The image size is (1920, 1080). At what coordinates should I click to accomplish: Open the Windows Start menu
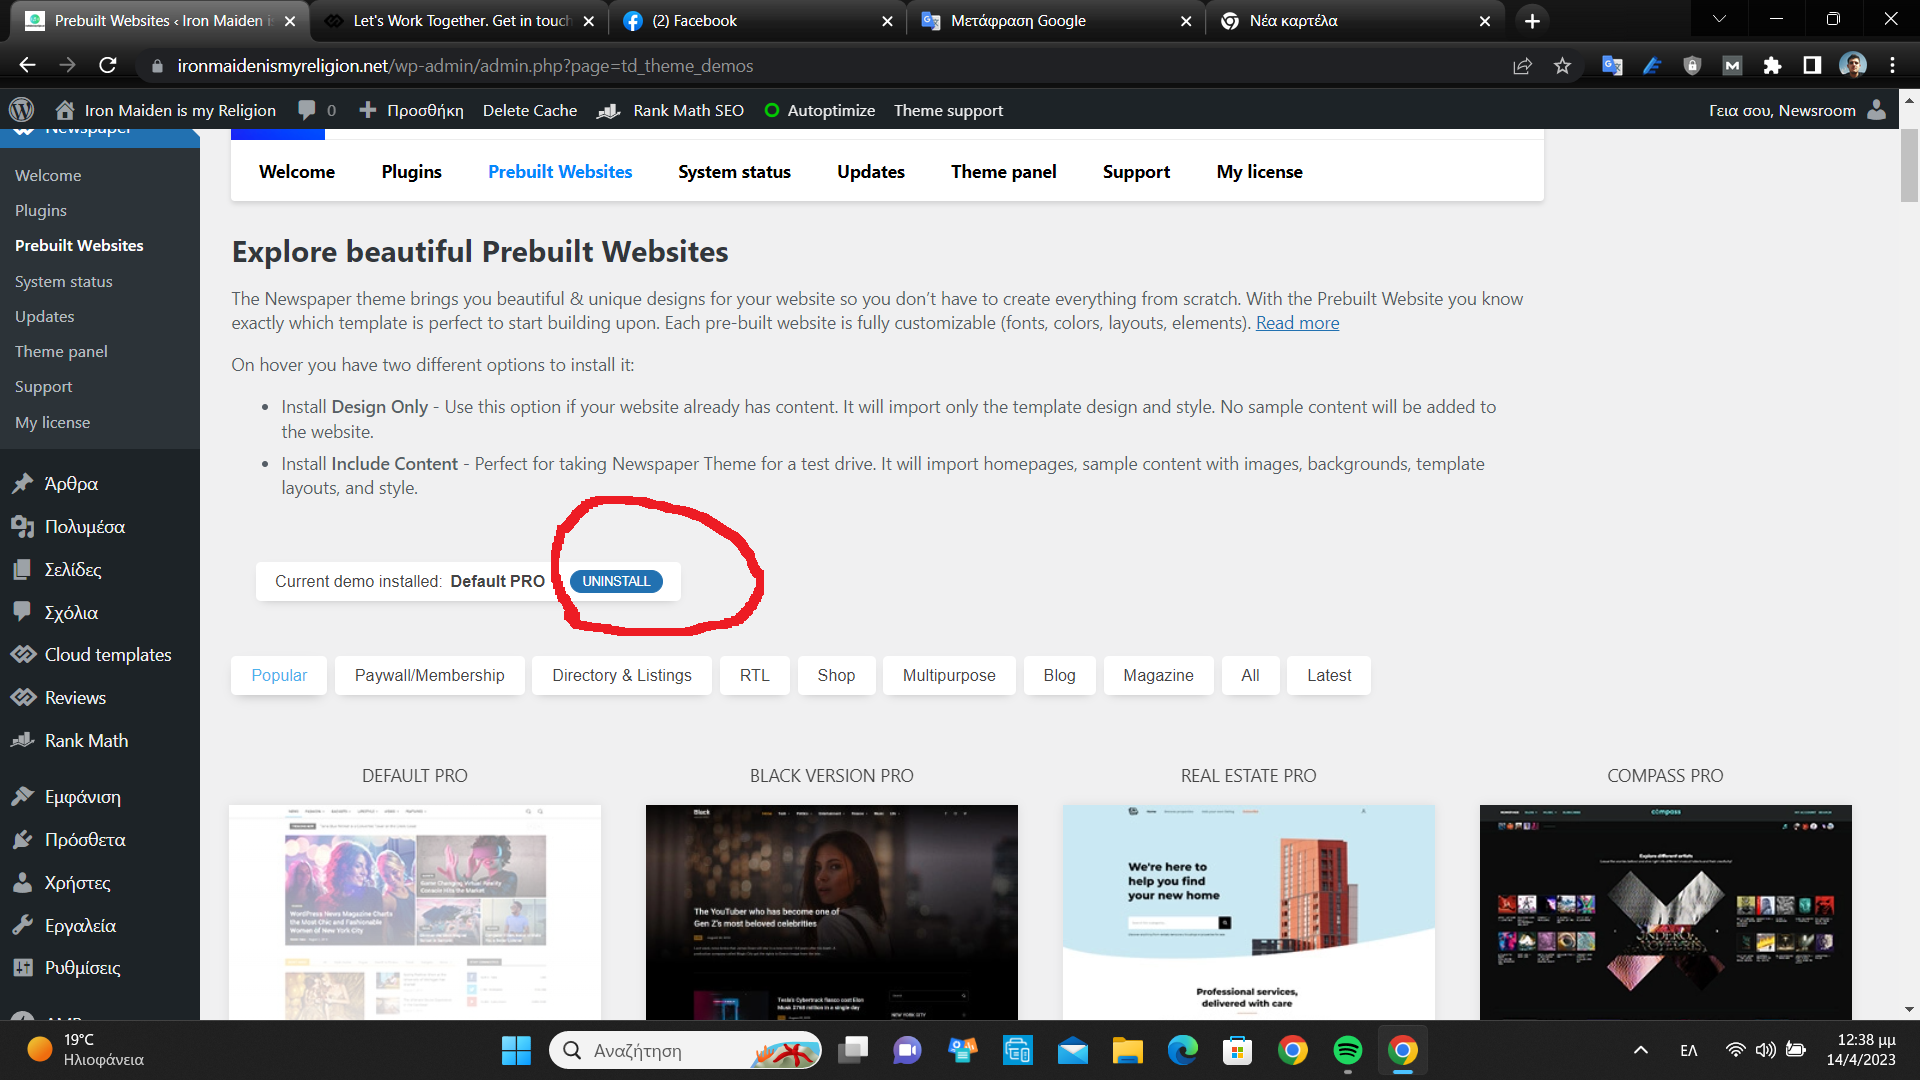(x=516, y=1050)
